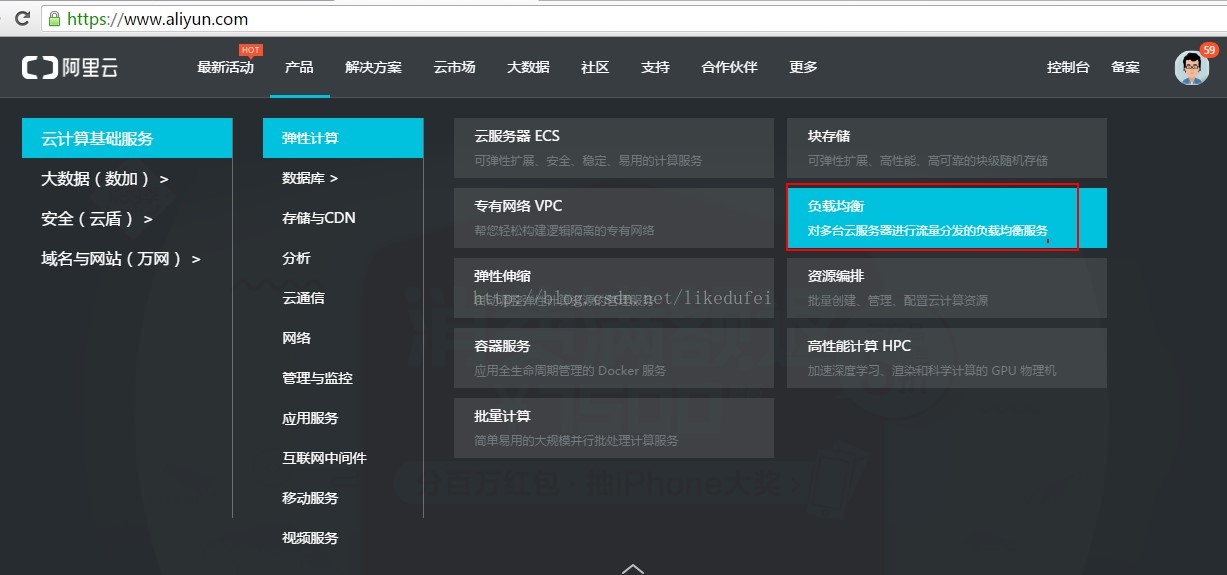Select 云通信 subcategory
The height and width of the screenshot is (575, 1227).
pos(303,298)
